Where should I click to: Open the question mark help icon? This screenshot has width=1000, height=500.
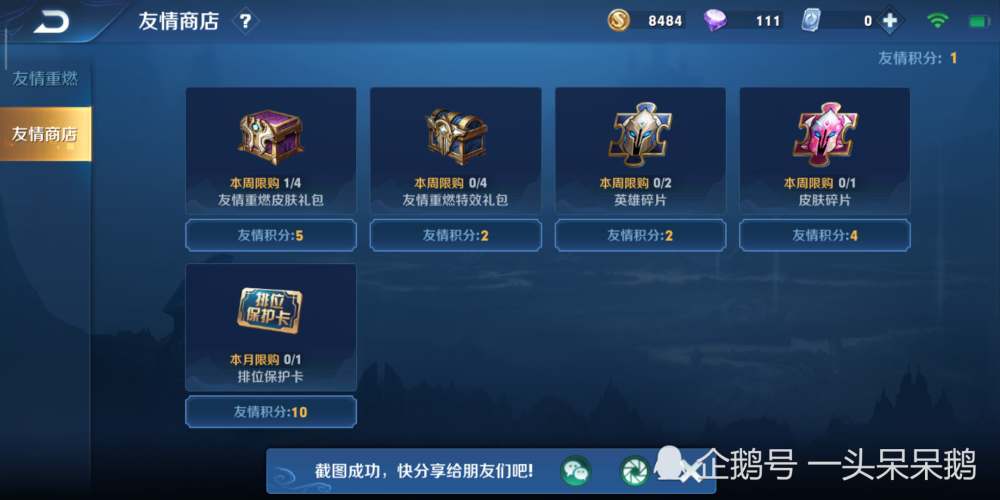tap(246, 22)
